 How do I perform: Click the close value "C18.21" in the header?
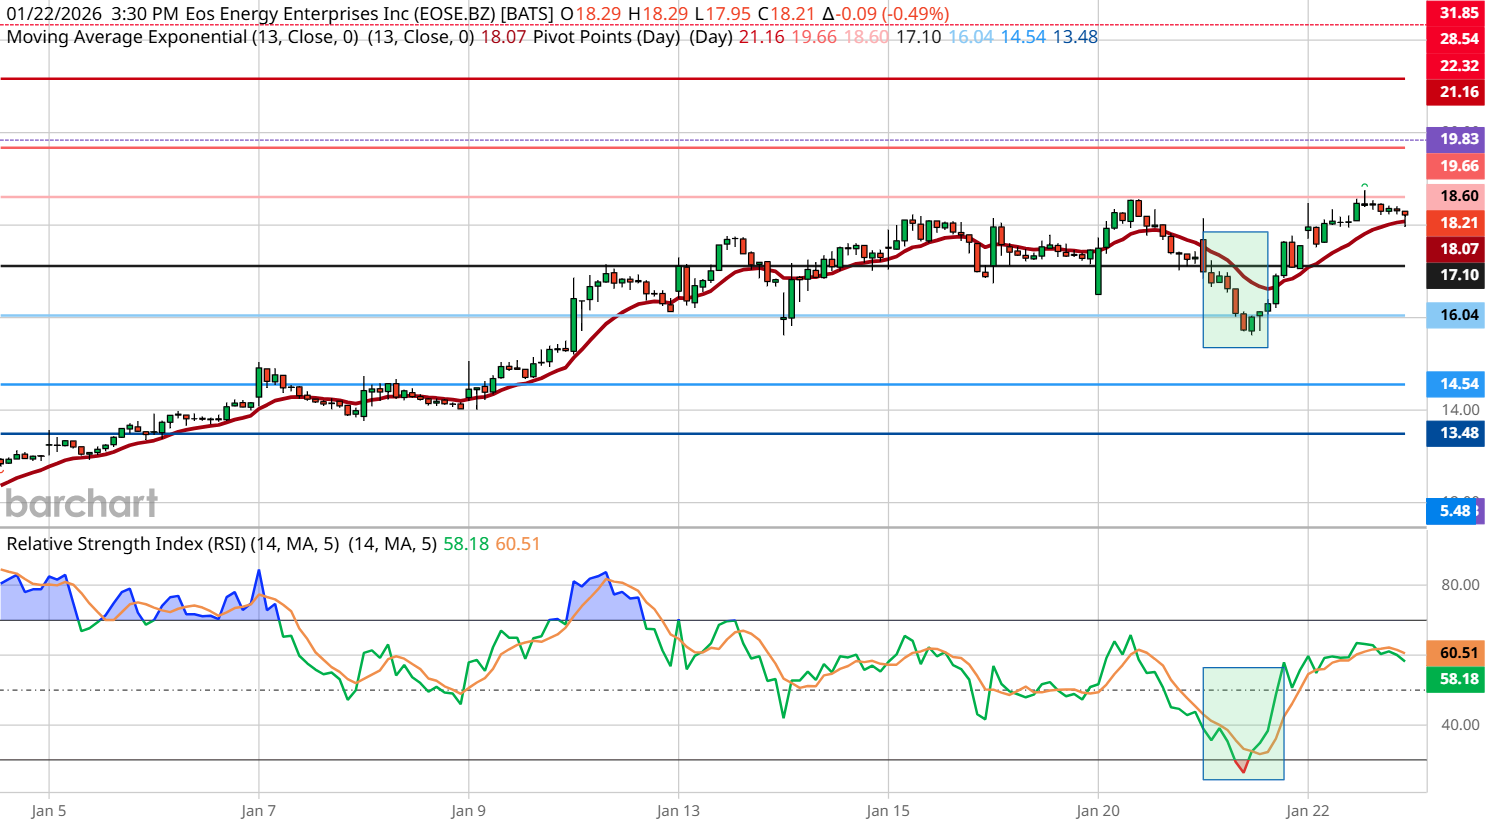coord(787,14)
